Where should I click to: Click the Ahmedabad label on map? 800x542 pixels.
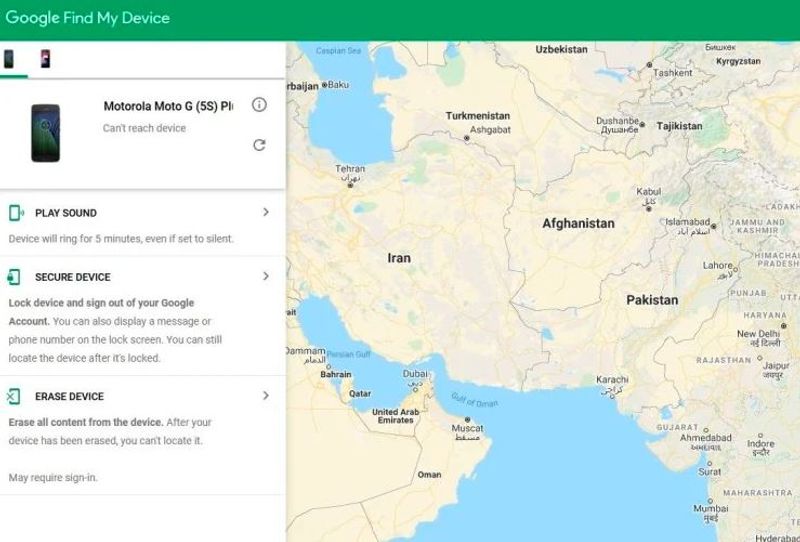[706, 438]
